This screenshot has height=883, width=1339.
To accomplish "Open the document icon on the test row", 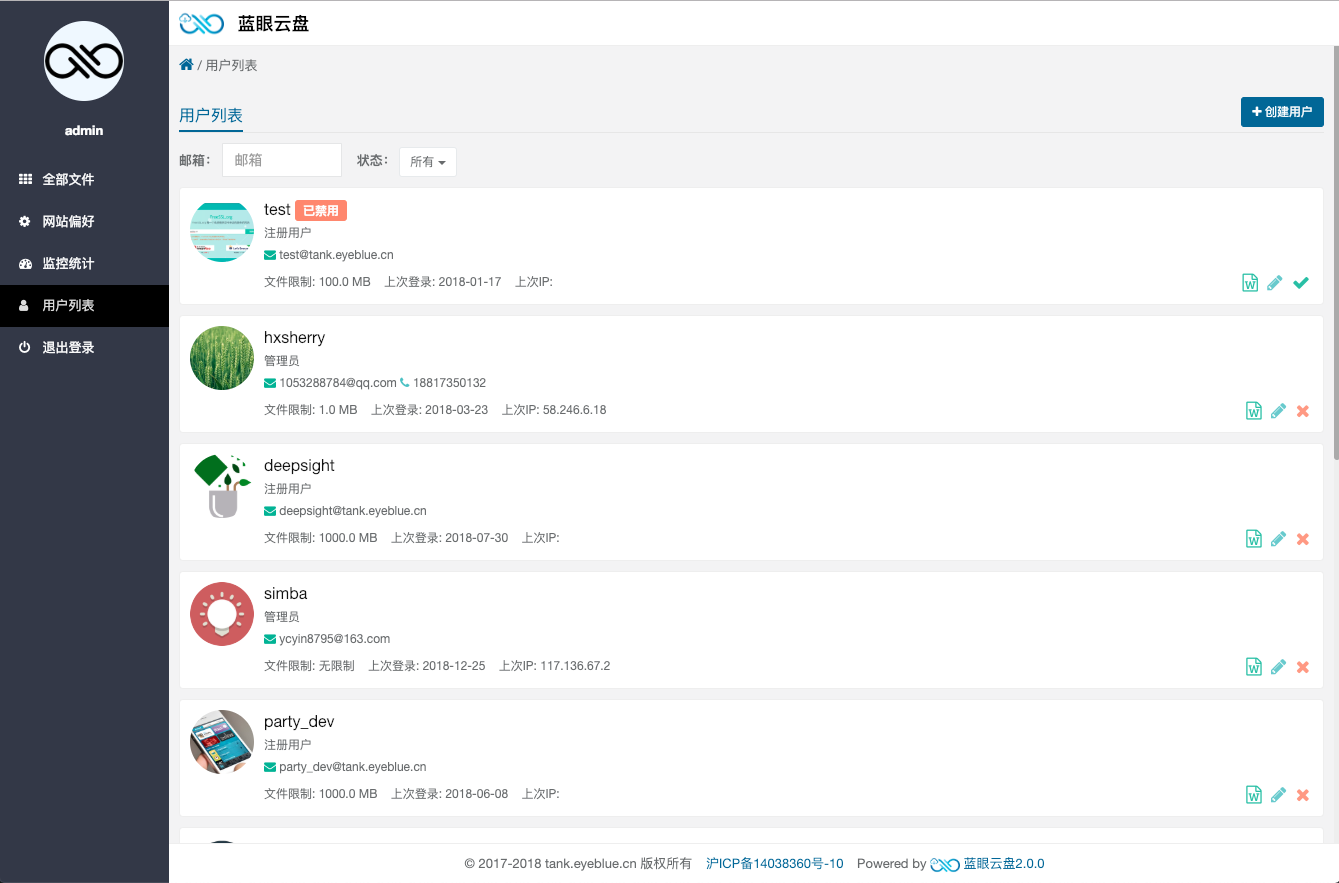I will [1250, 283].
